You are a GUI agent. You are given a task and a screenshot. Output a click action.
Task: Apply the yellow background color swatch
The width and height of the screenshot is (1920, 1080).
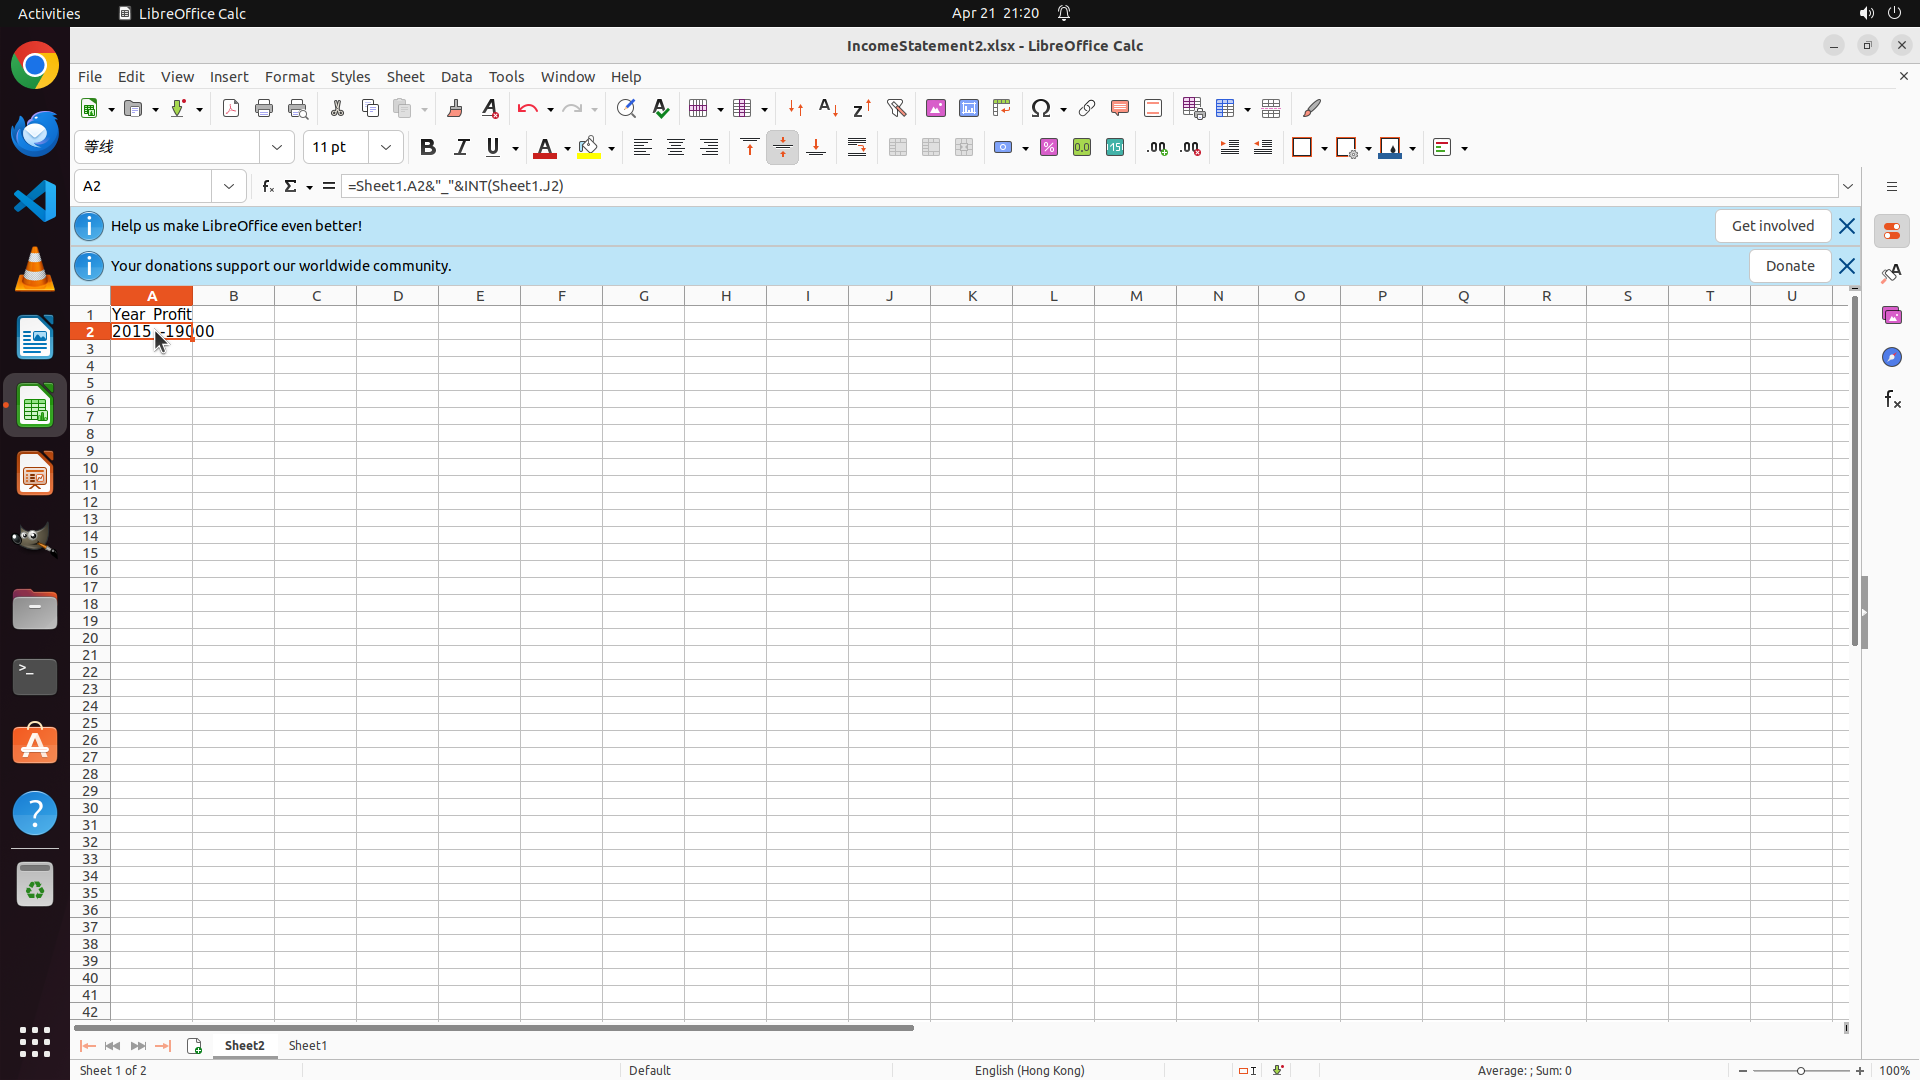[x=589, y=147]
